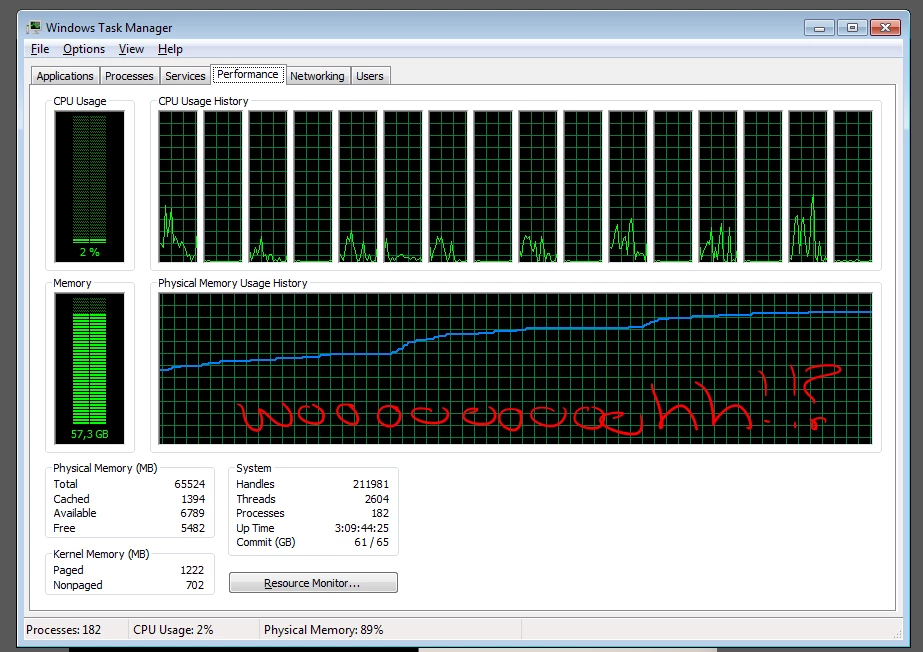The image size is (923, 652).
Task: Click the last CPU core history graph
Action: (x=853, y=187)
